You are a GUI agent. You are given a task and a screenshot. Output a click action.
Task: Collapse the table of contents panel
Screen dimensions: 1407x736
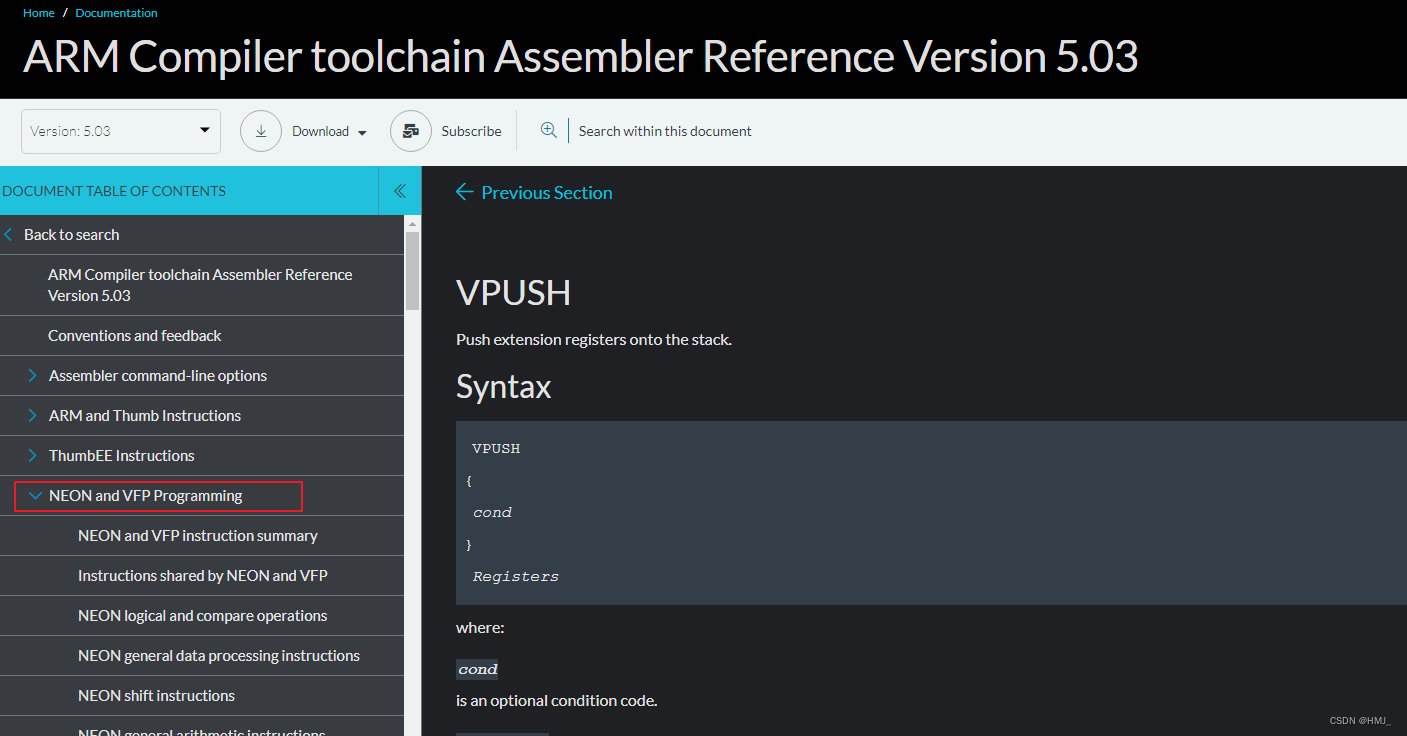pos(400,191)
